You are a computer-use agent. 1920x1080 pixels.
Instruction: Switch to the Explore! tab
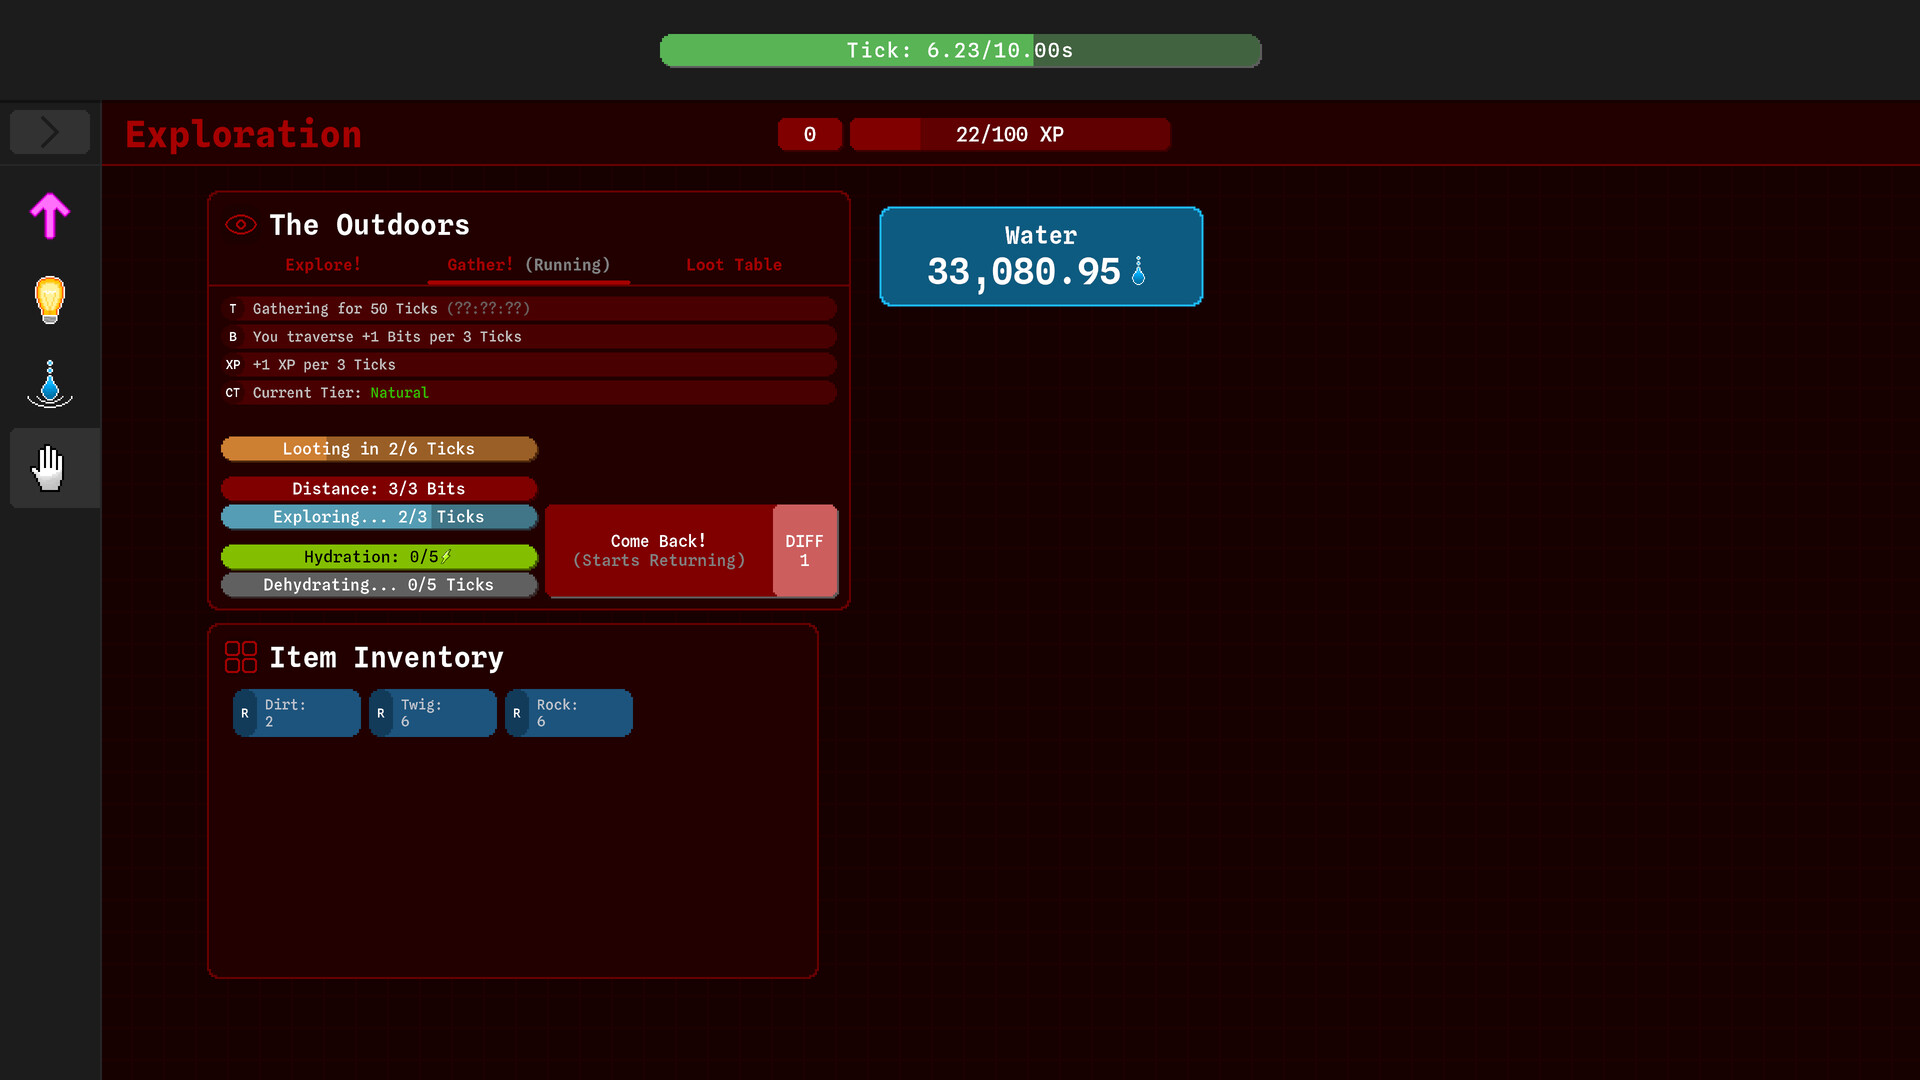tap(322, 265)
